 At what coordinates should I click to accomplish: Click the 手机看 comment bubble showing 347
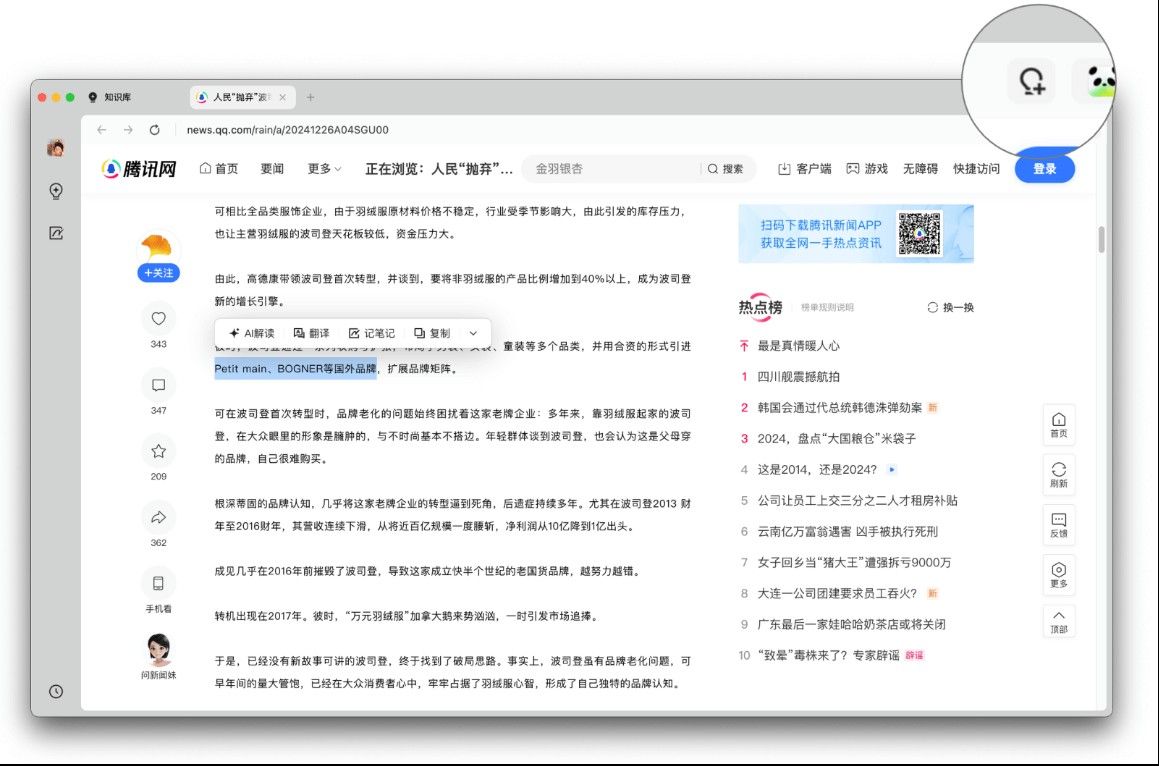click(x=158, y=382)
